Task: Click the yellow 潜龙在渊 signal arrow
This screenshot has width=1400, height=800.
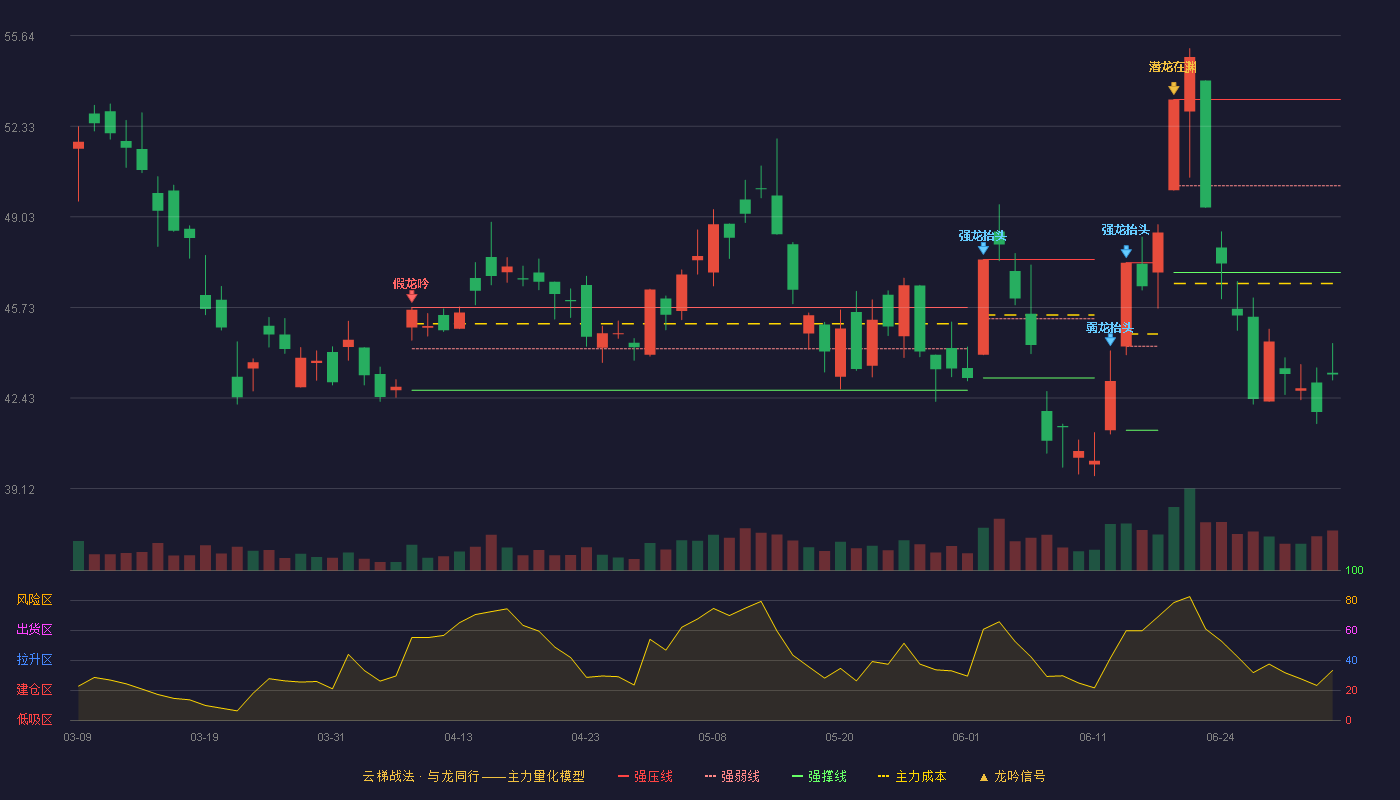Action: (1173, 89)
